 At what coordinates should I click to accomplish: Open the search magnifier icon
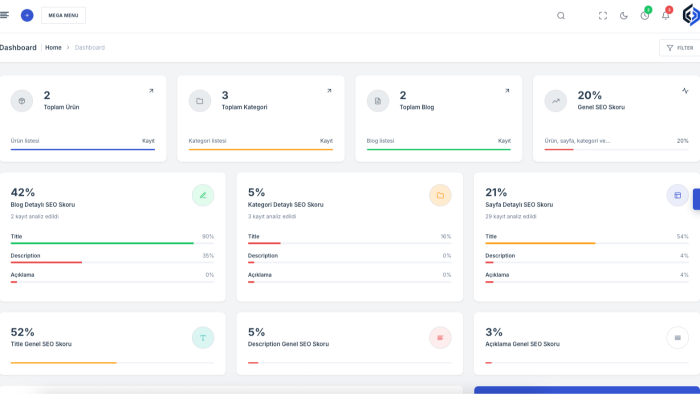coord(561,16)
